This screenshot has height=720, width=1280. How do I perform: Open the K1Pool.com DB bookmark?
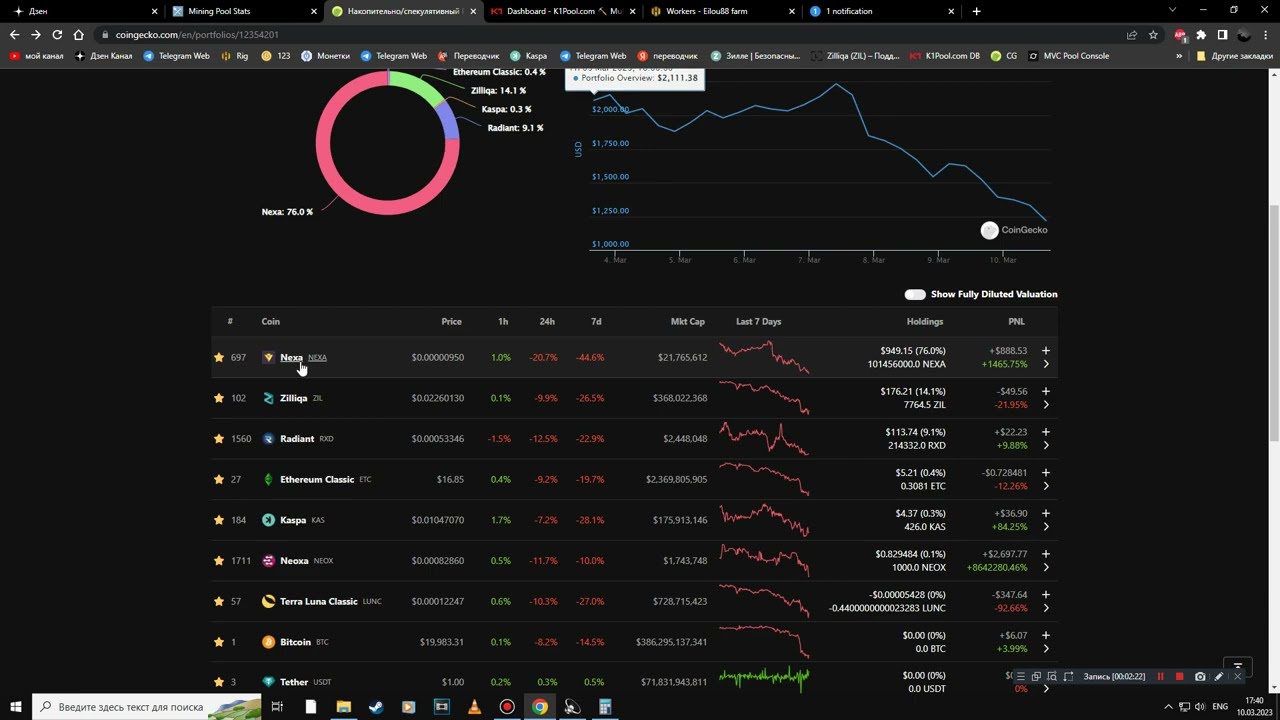(x=945, y=56)
